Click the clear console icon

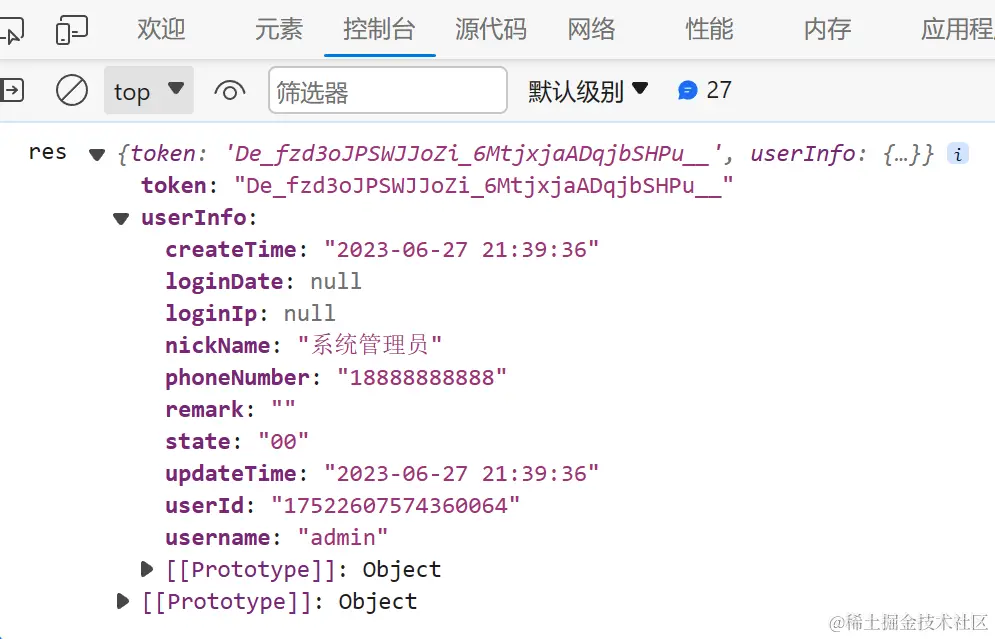[x=72, y=91]
